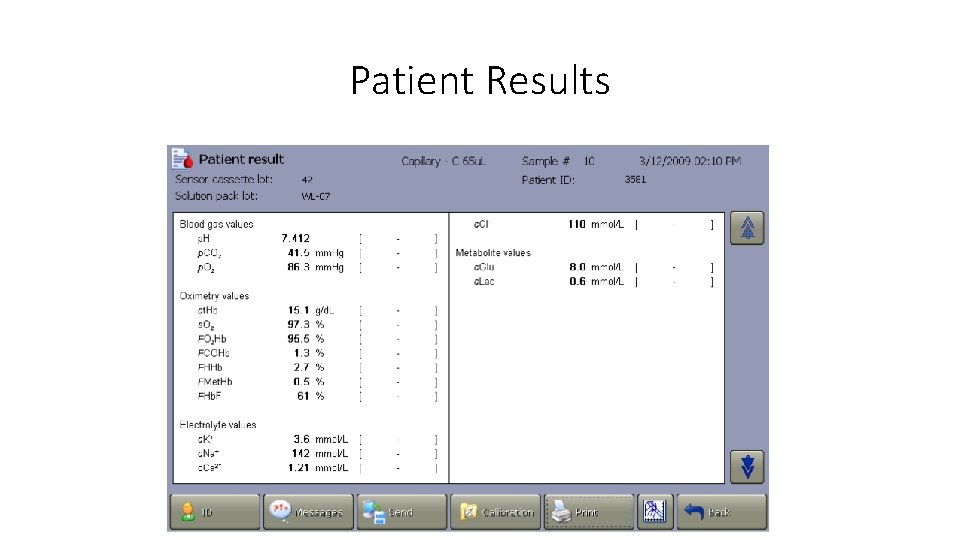The height and width of the screenshot is (540, 960).
Task: Open the ID button
Action: [x=215, y=512]
